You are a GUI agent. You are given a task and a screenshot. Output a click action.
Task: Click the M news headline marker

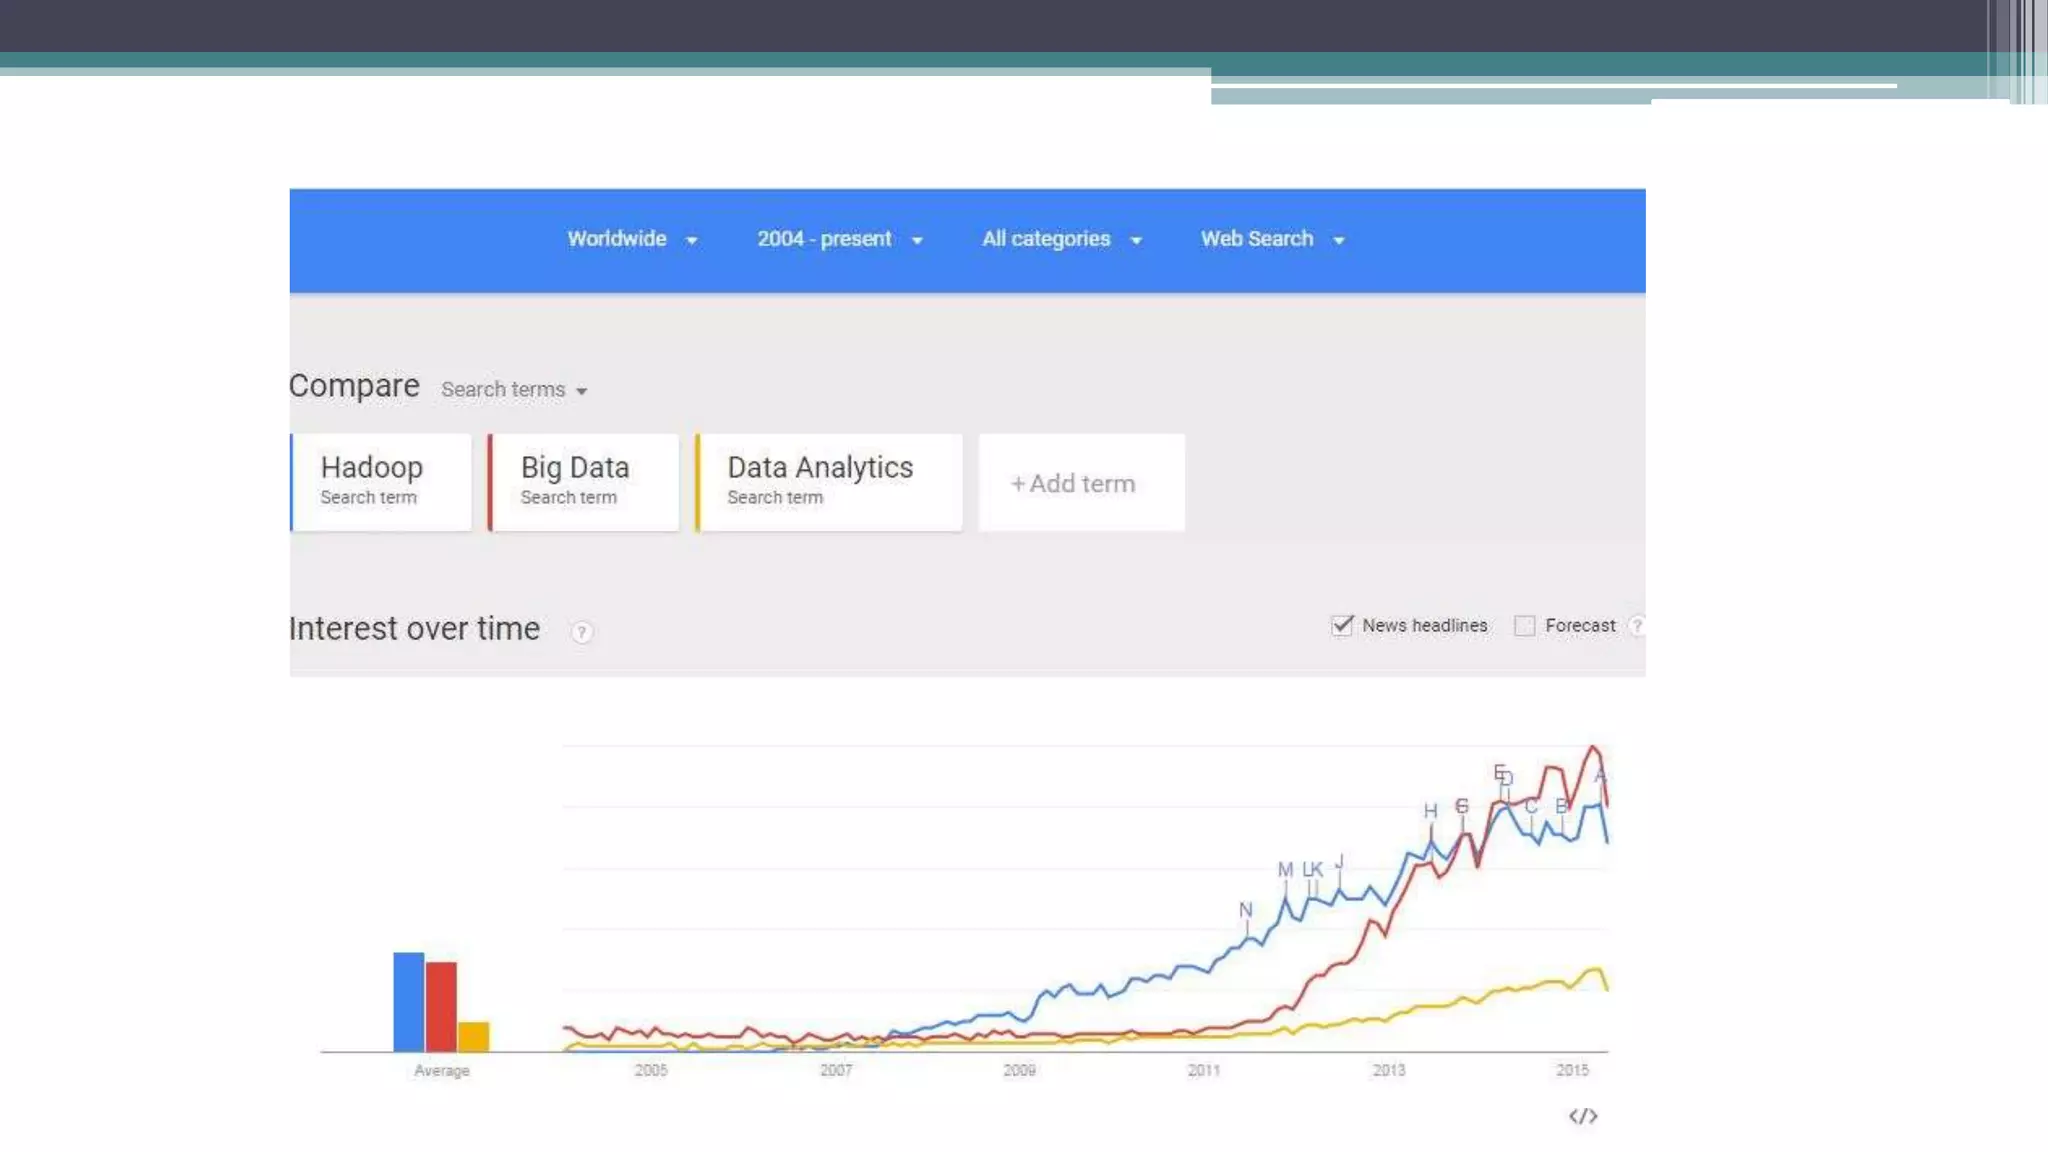tap(1285, 870)
